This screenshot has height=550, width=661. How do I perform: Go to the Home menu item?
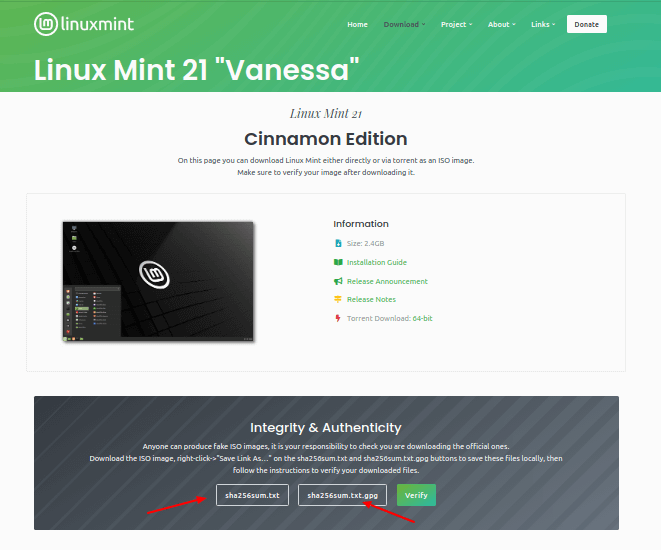tap(357, 24)
